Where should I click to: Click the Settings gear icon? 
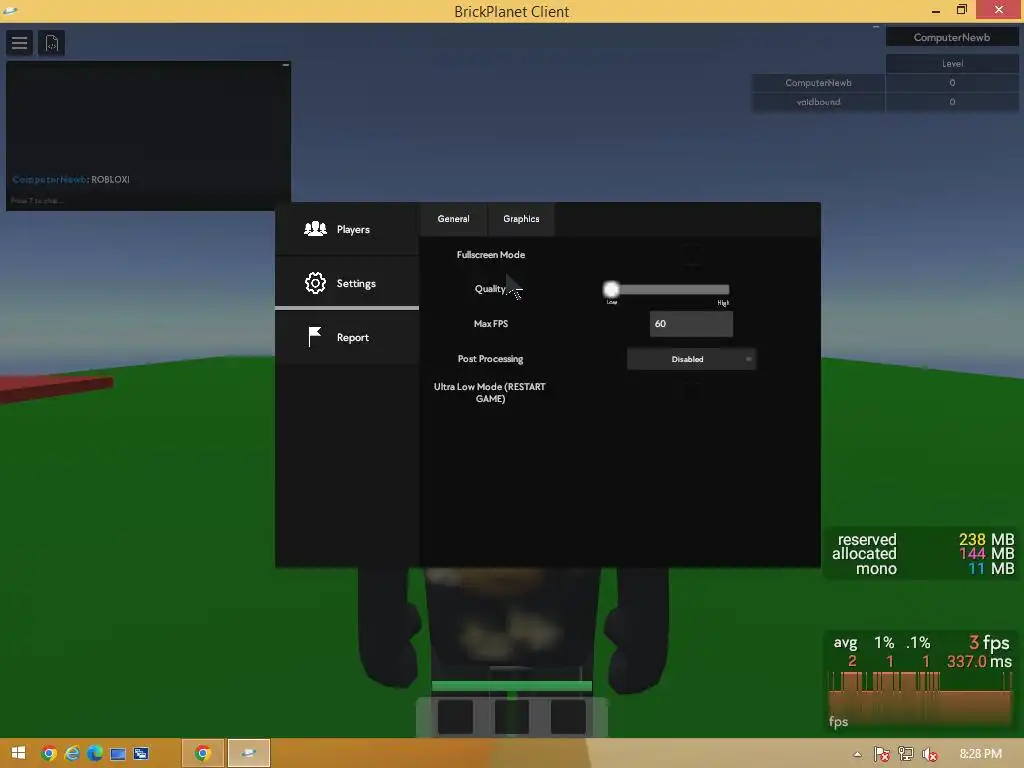tap(315, 283)
